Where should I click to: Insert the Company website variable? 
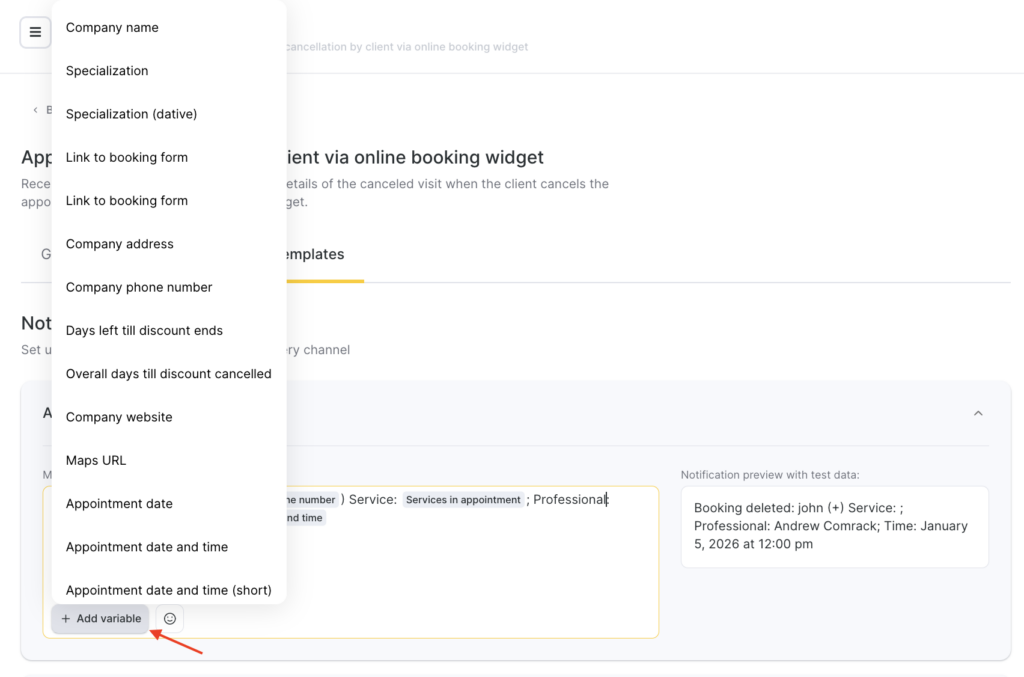[x=119, y=417]
